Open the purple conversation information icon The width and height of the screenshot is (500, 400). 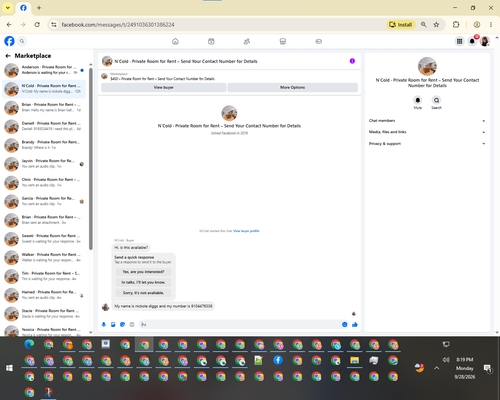click(352, 61)
